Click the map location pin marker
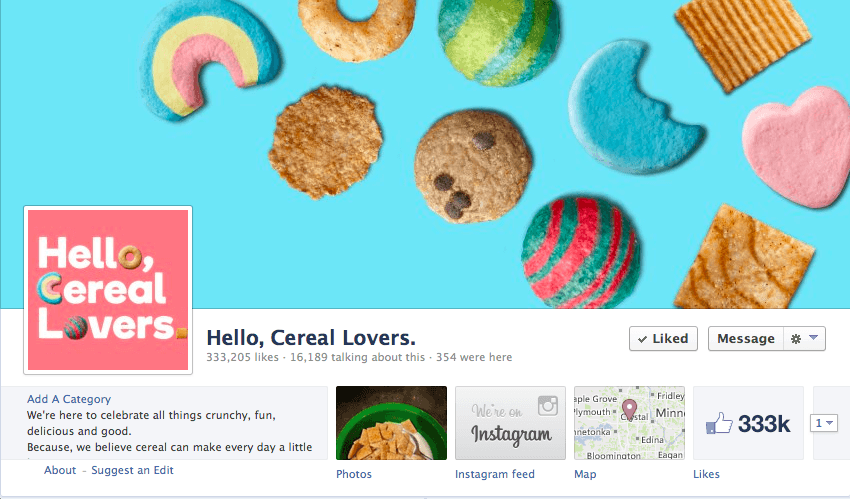850x499 pixels. 629,409
